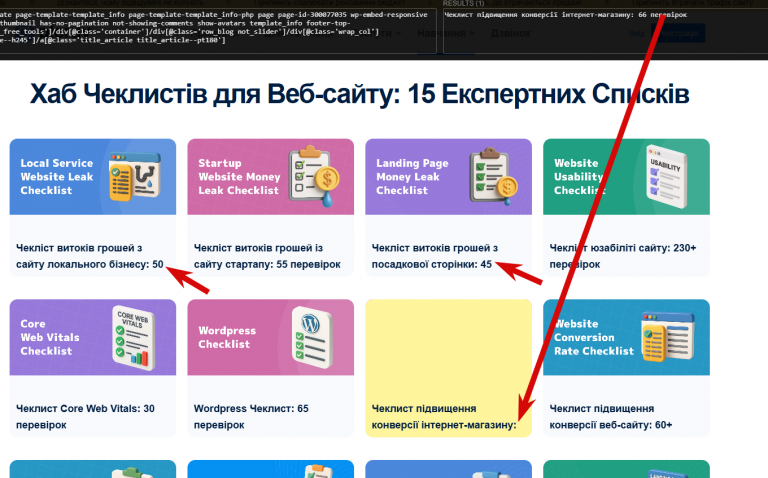Open the Core Web Vitals Checklist thumbnail
The height and width of the screenshot is (478, 768).
click(x=93, y=337)
